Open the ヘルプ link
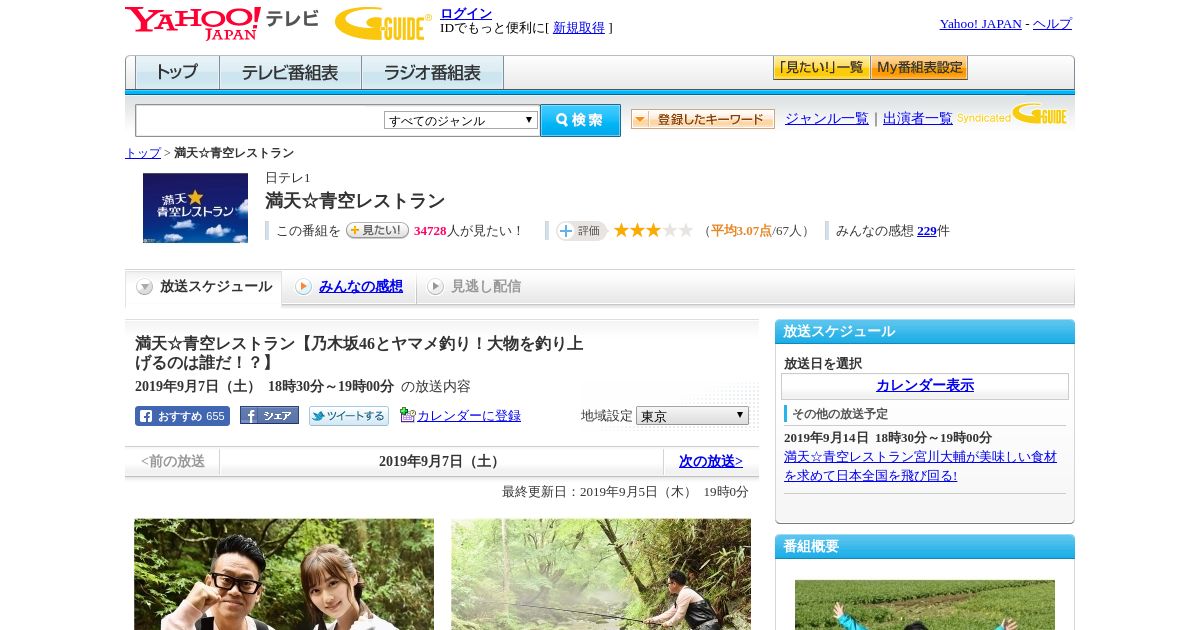The width and height of the screenshot is (1200, 630). [1052, 24]
